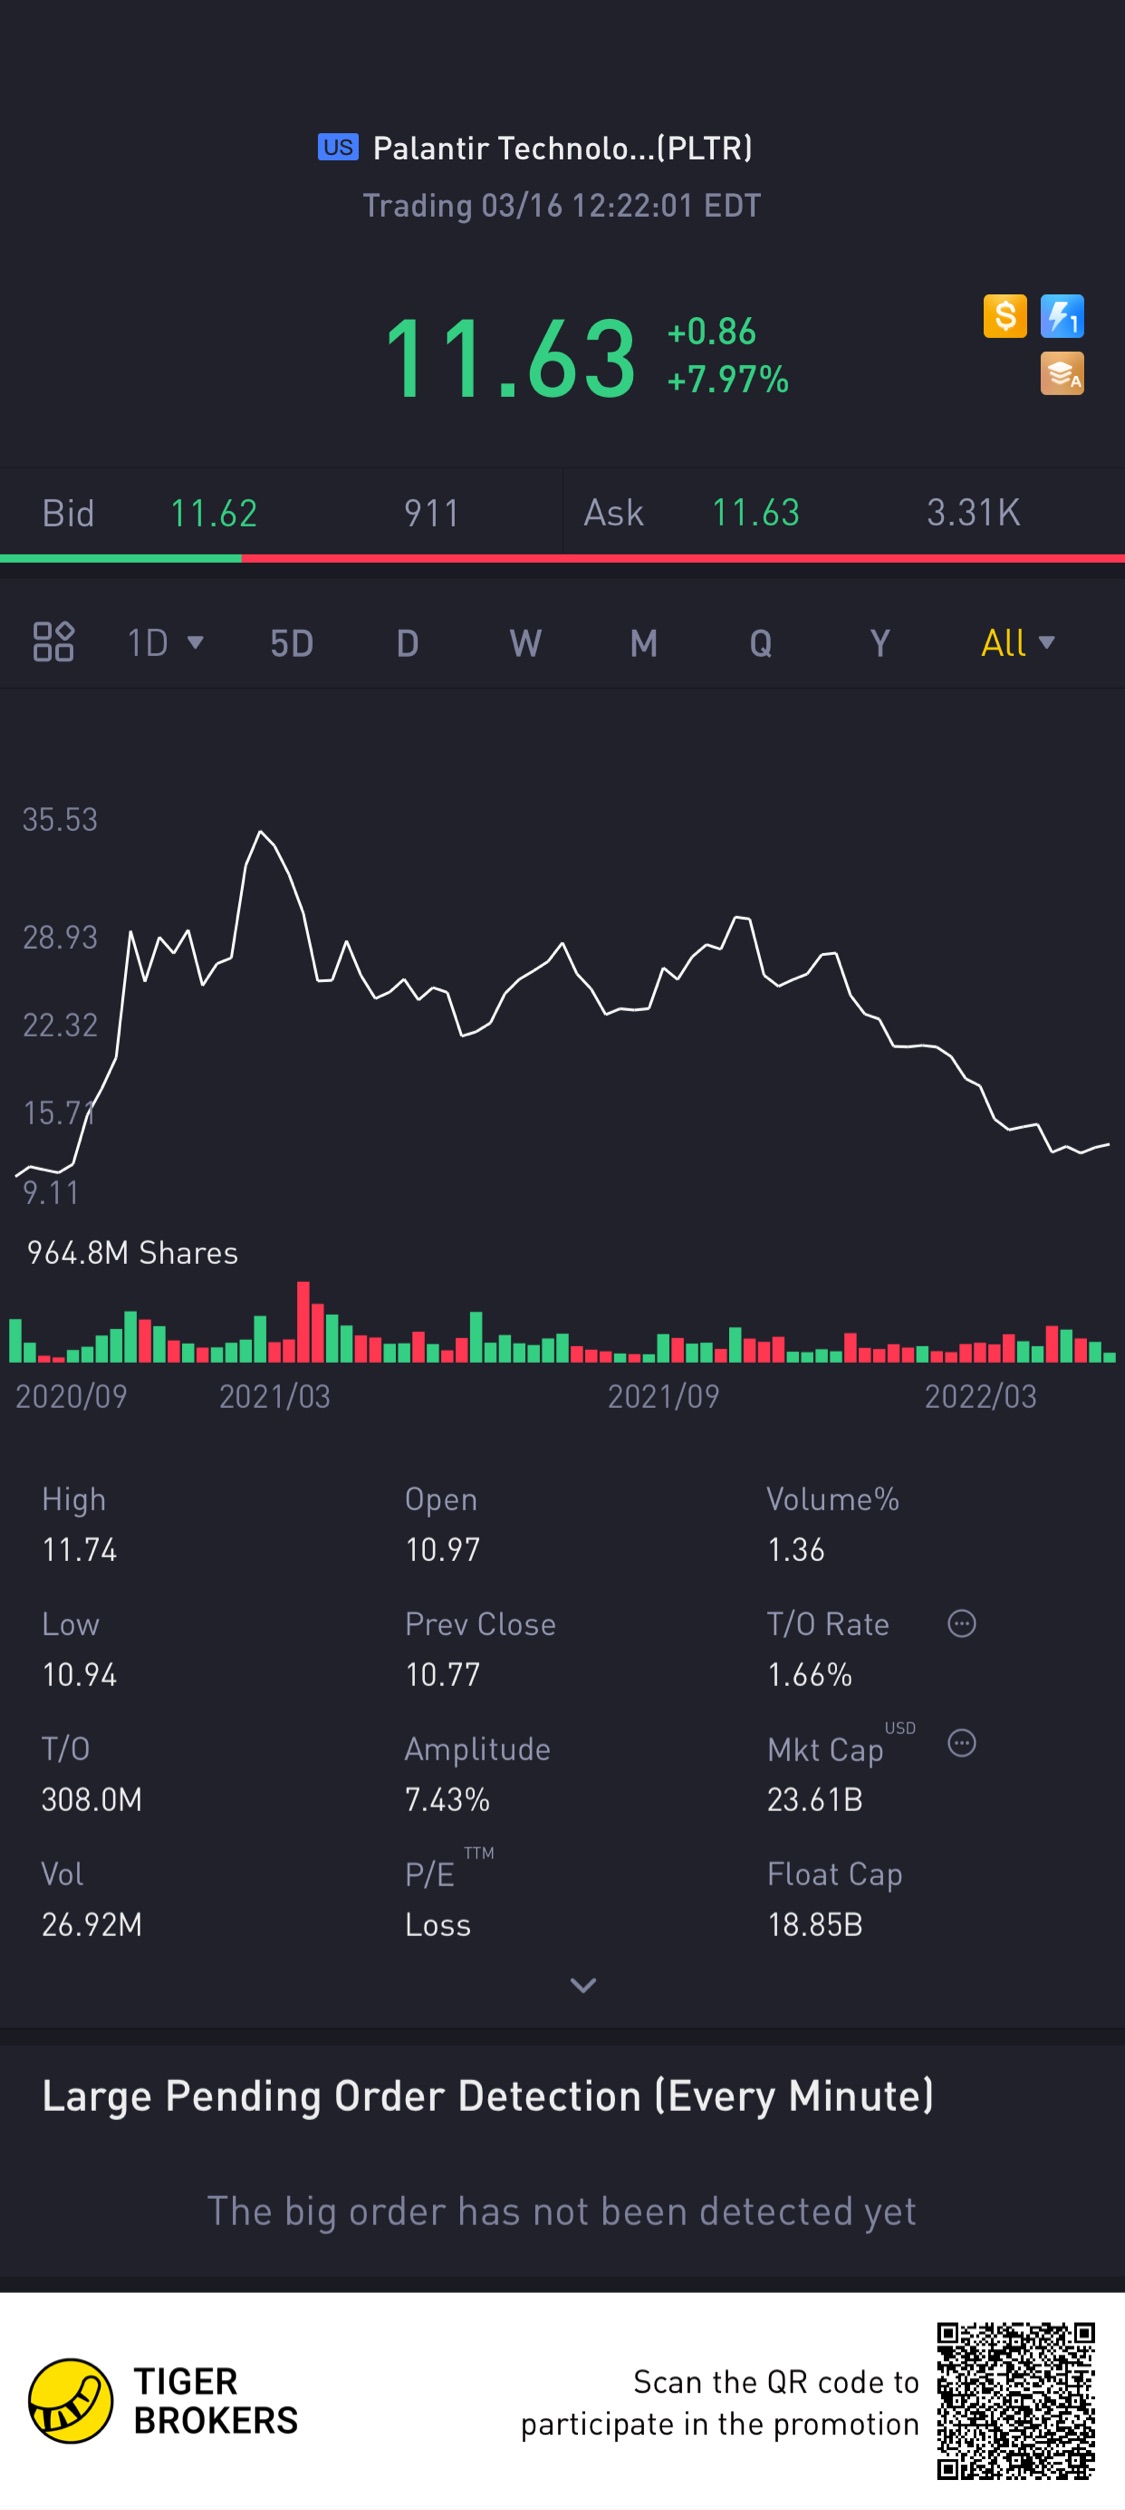Viewport: 1125px width, 2510px height.
Task: Tap the Low value 10.94
Action: pos(79,1674)
